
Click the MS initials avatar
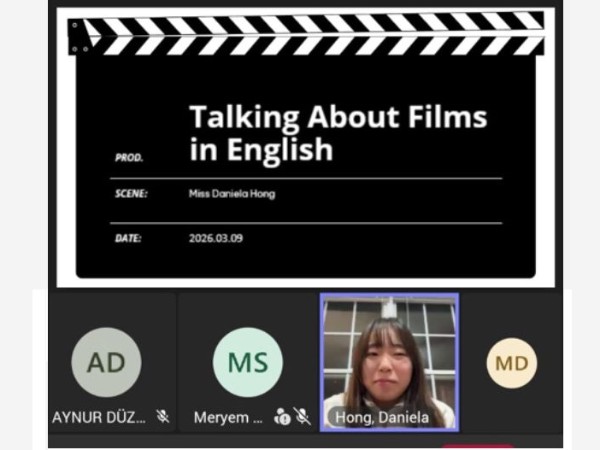247,362
